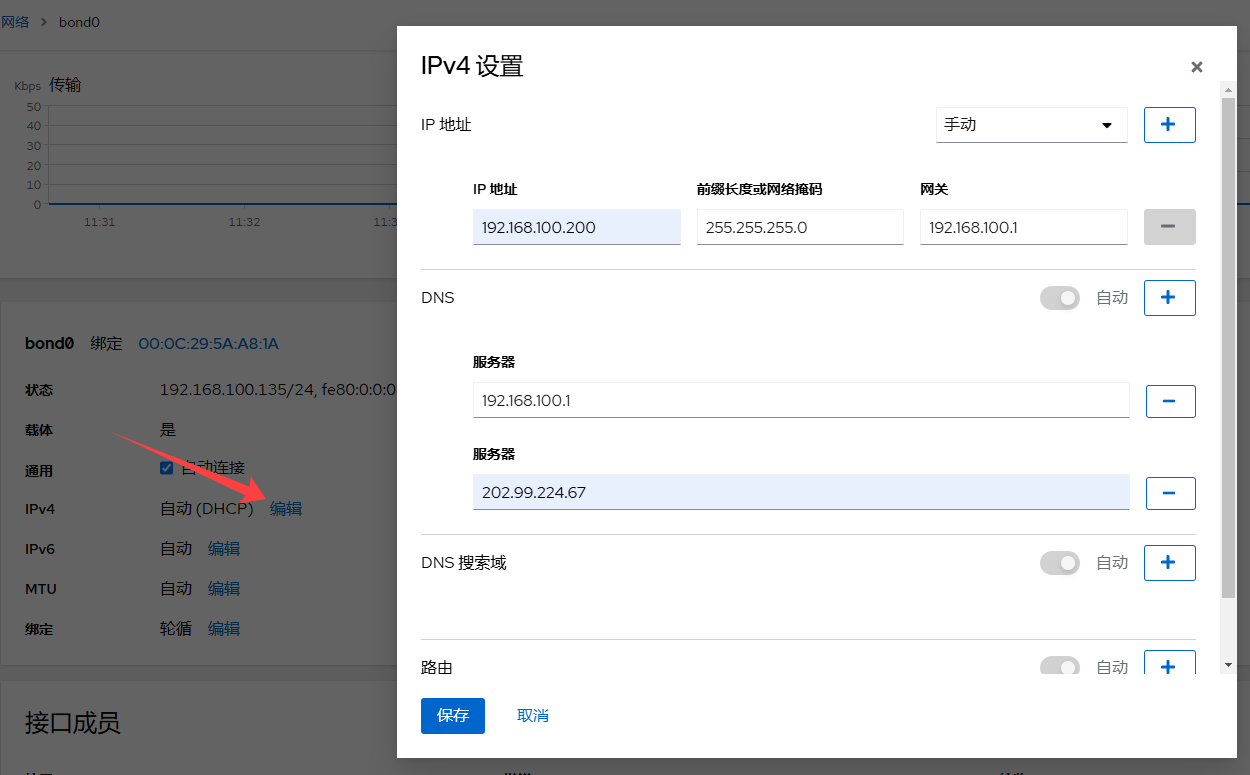Toggle the DNS automatic switch
This screenshot has width=1250, height=775.
coord(1060,298)
